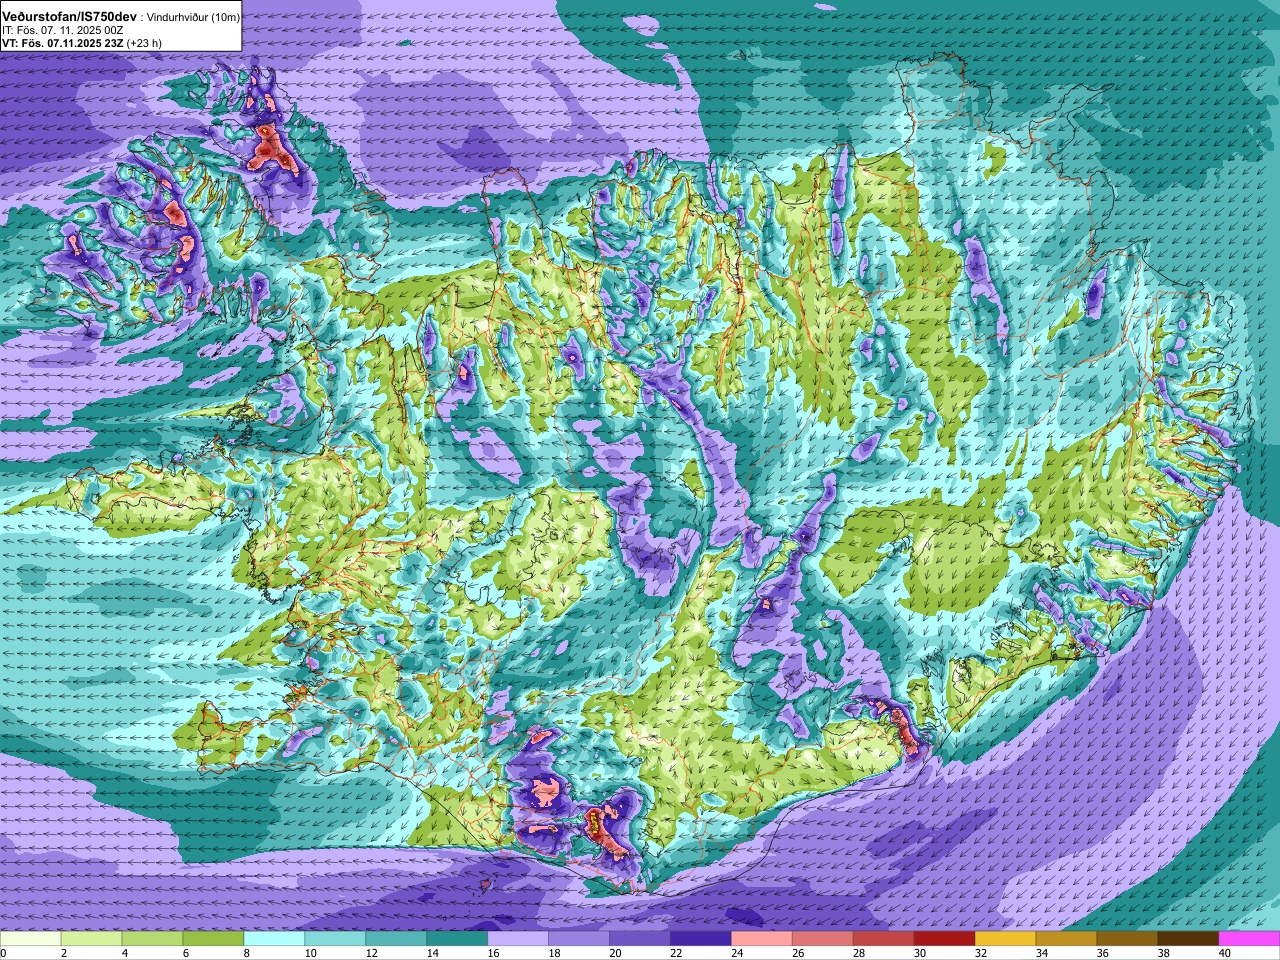Click the legend scale label 0
Screen dimensions: 1280x960
tap(3, 954)
